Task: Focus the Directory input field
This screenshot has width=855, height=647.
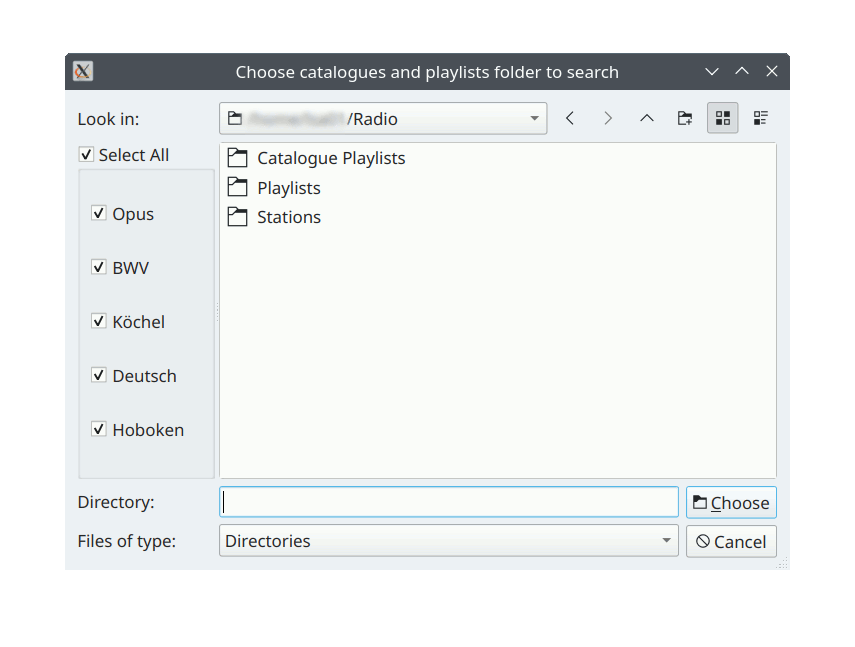Action: click(x=449, y=502)
